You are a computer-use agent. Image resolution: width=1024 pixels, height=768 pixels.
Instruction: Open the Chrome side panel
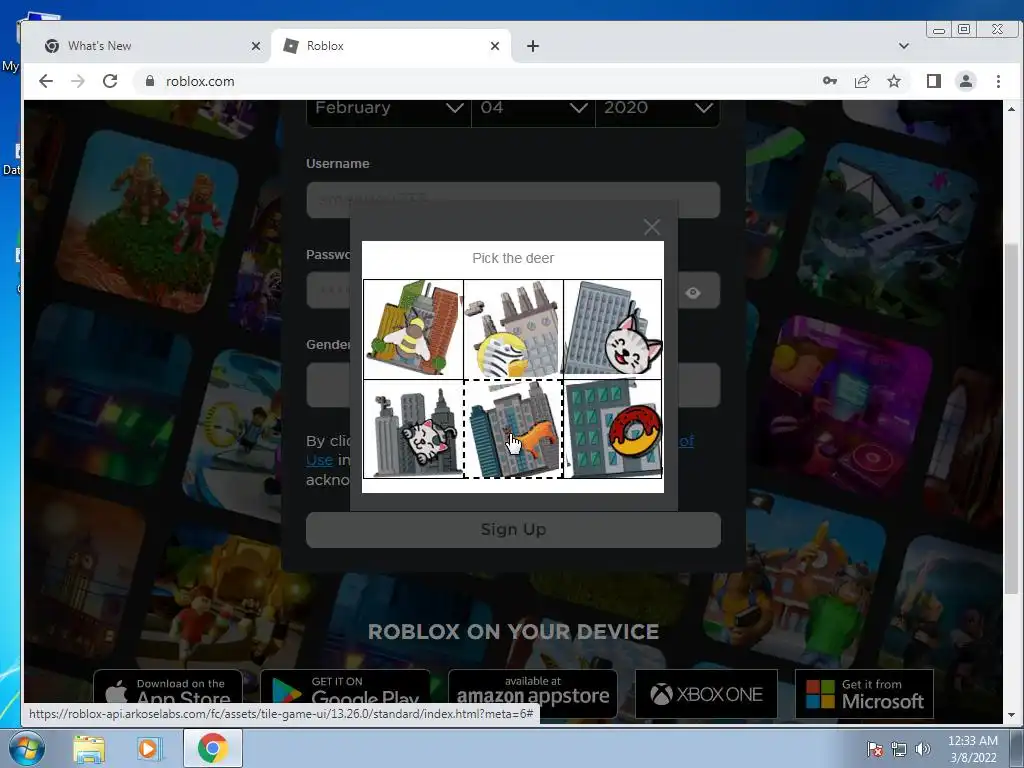(934, 81)
